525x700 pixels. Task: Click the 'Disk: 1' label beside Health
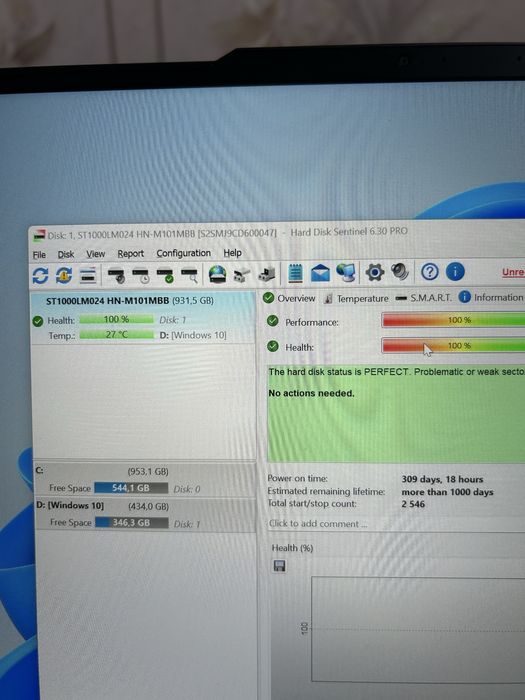pos(173,320)
